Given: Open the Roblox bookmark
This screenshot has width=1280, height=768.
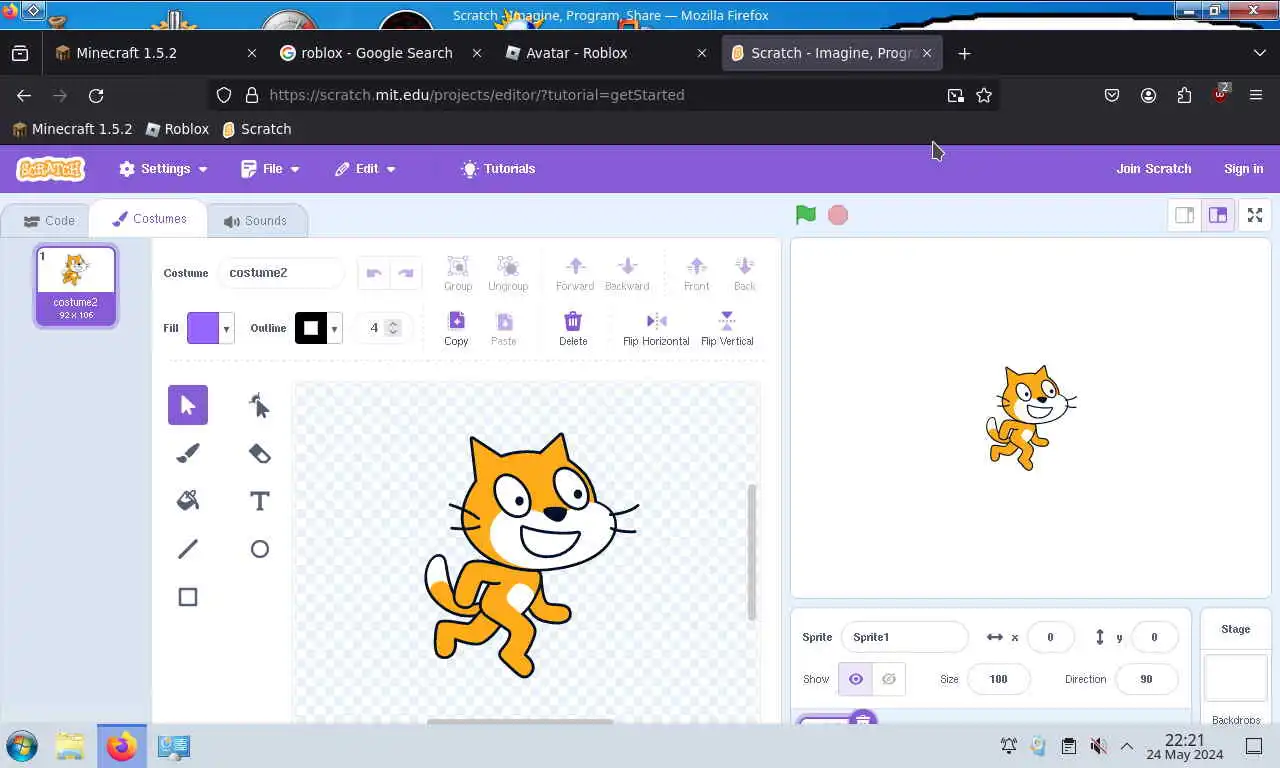Looking at the screenshot, I should pos(177,129).
